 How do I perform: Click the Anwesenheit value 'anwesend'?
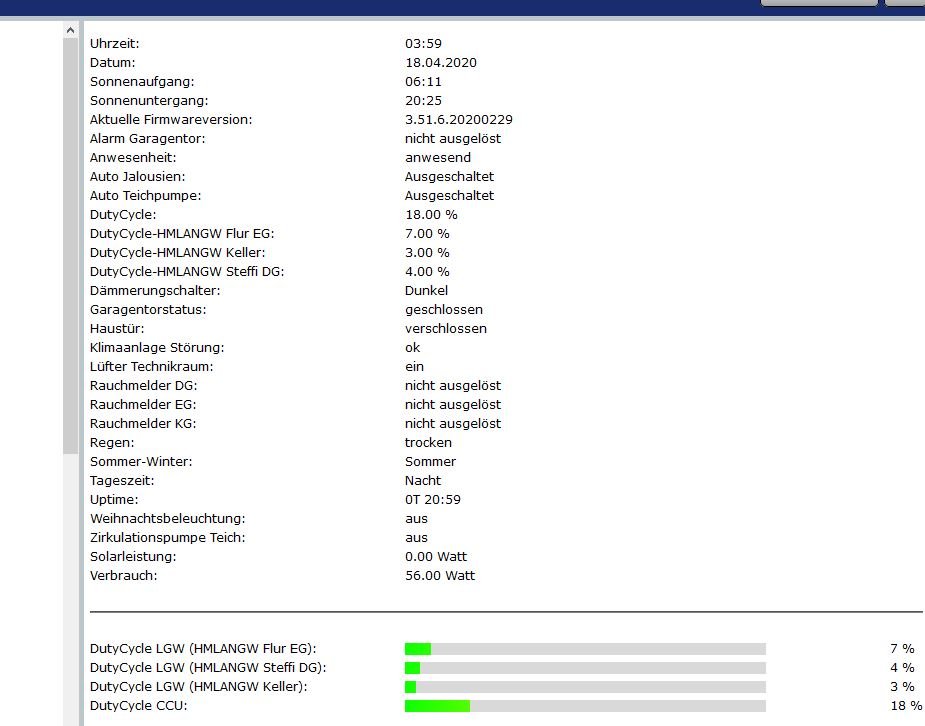pyautogui.click(x=437, y=158)
